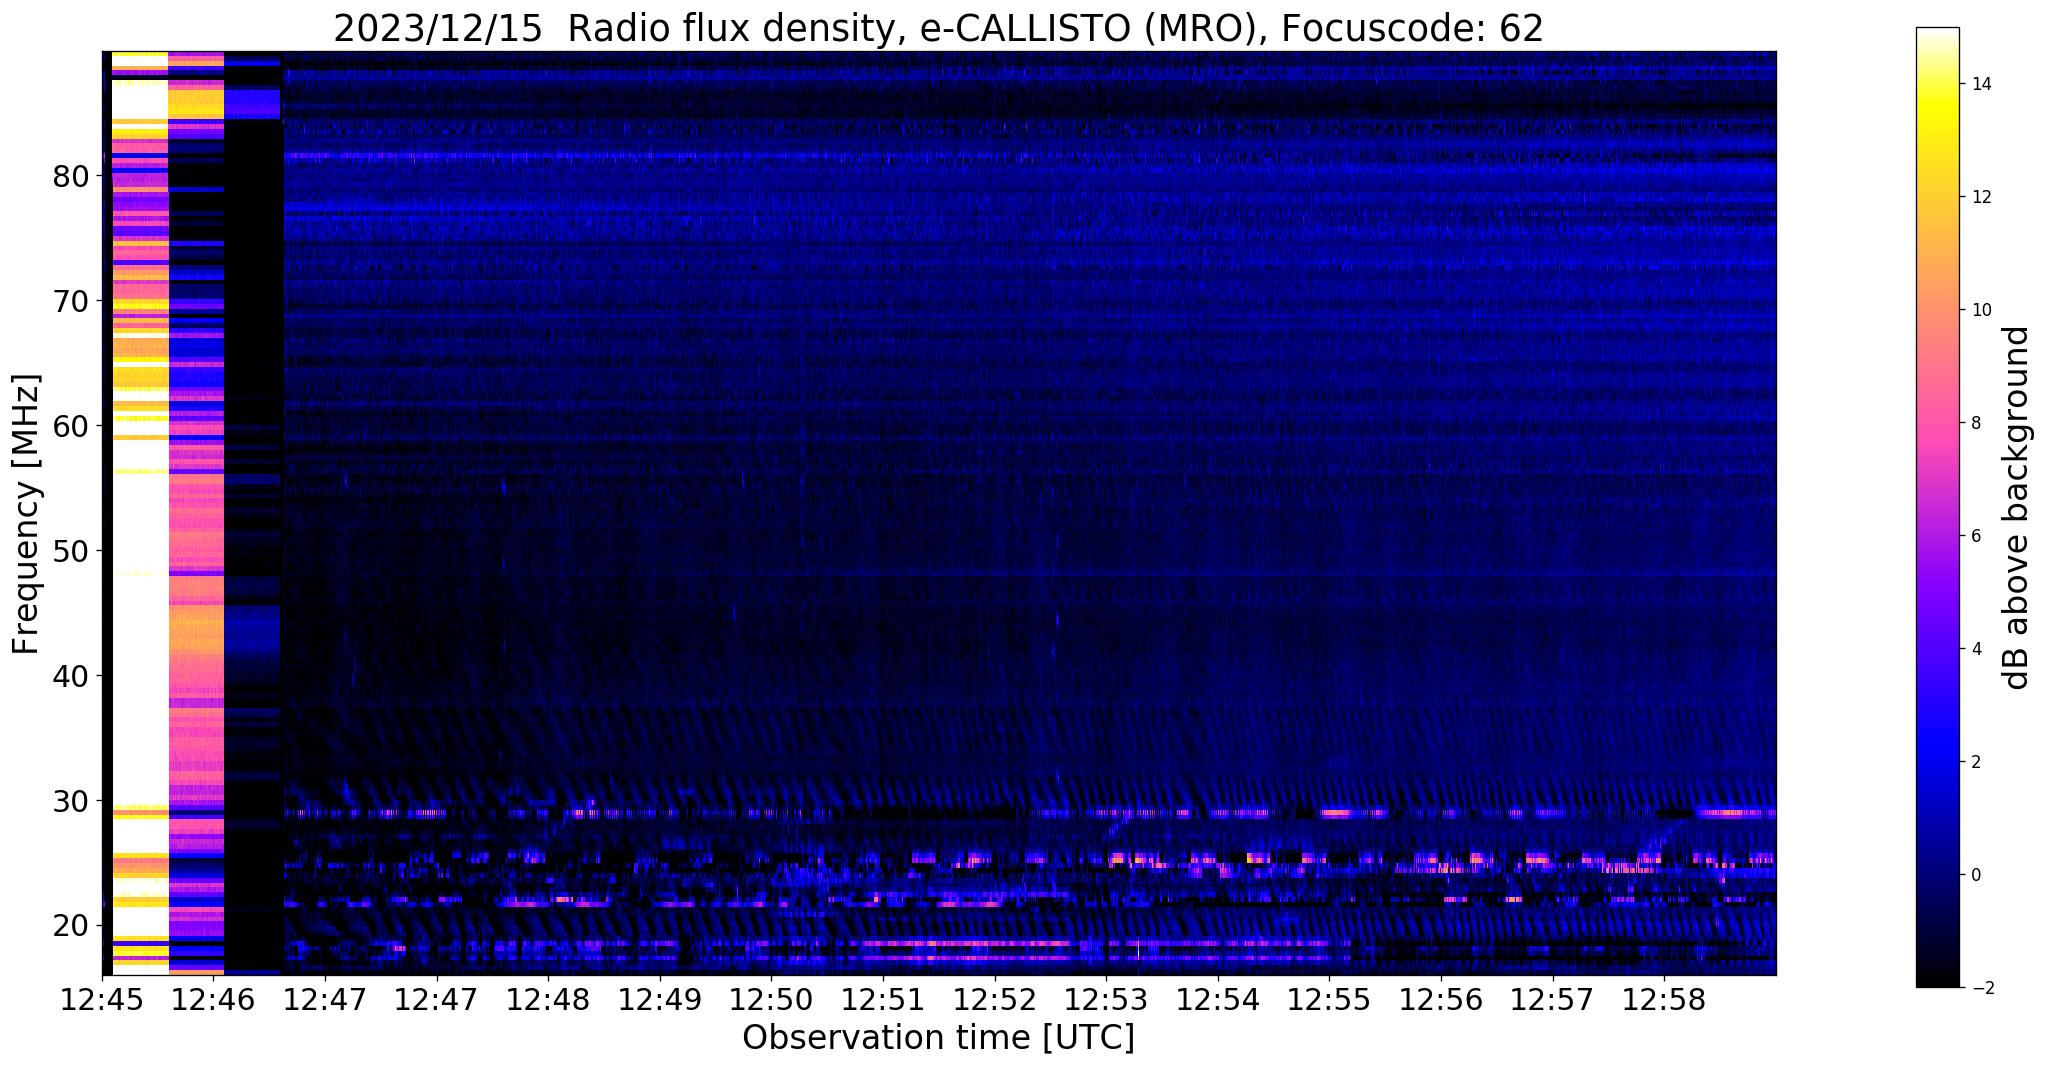
Task: Click the 12:56 time tick label
Action: 1441,999
